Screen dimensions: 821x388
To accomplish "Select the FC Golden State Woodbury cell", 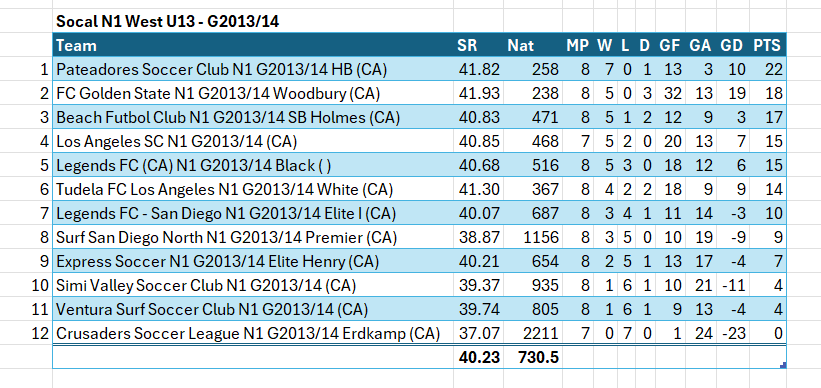I will (253, 93).
